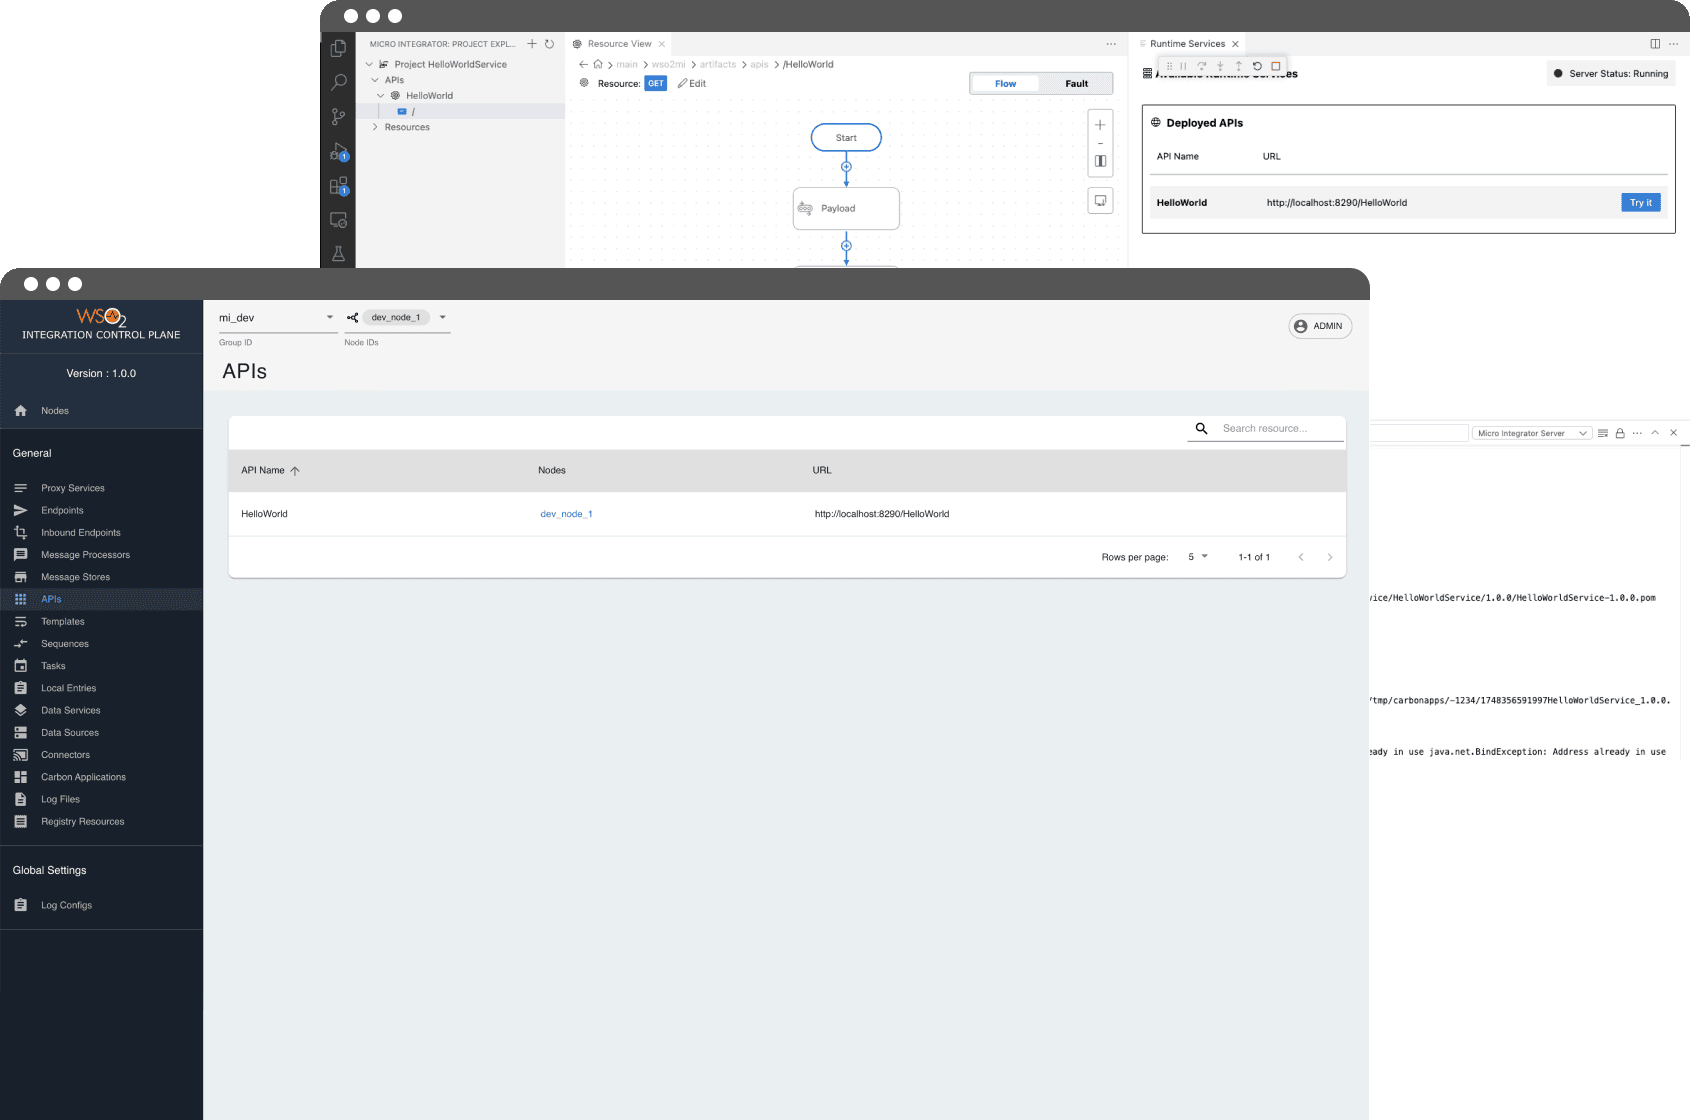This screenshot has width=1690, height=1120.
Task: Select the Runtime Services tab
Action: pos(1187,44)
